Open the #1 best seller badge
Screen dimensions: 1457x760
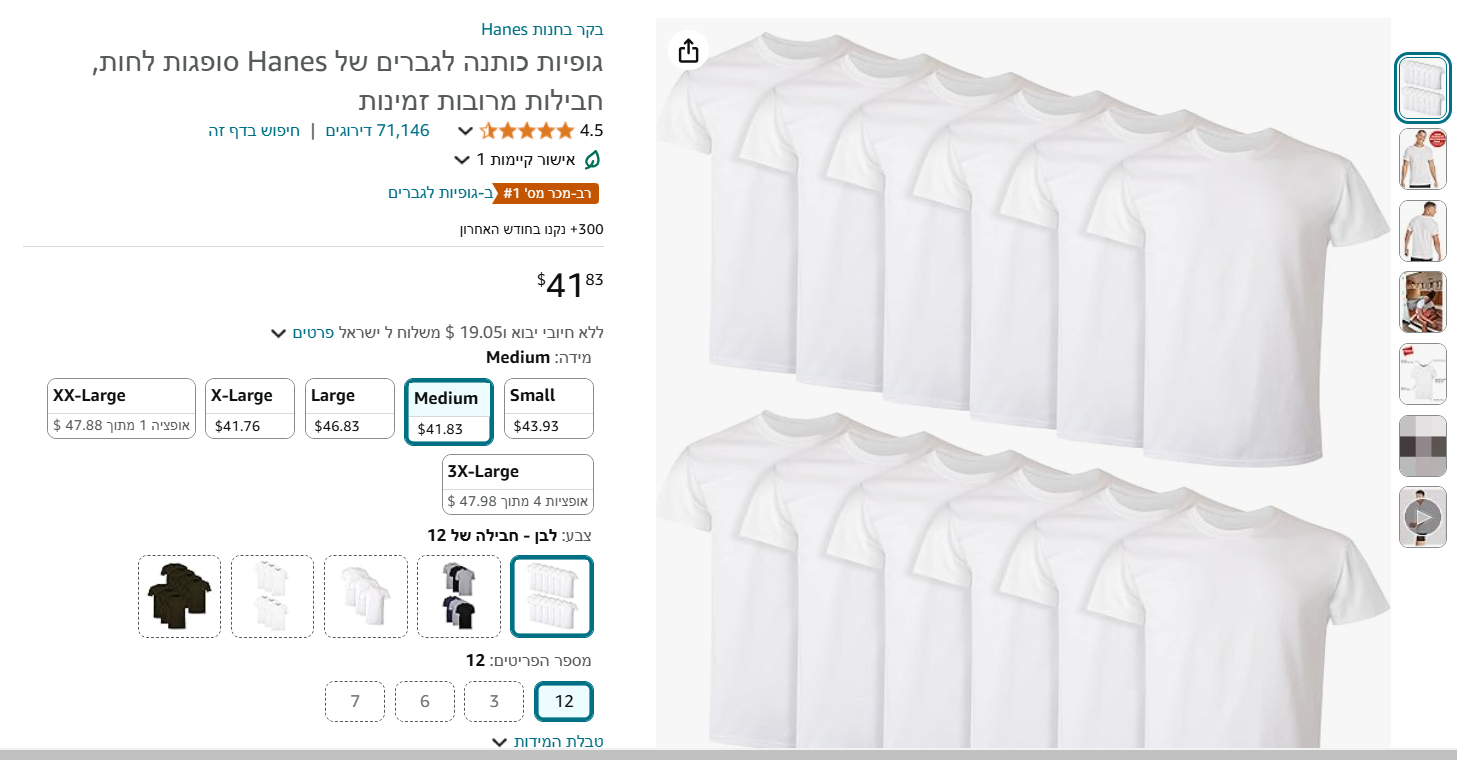546,193
